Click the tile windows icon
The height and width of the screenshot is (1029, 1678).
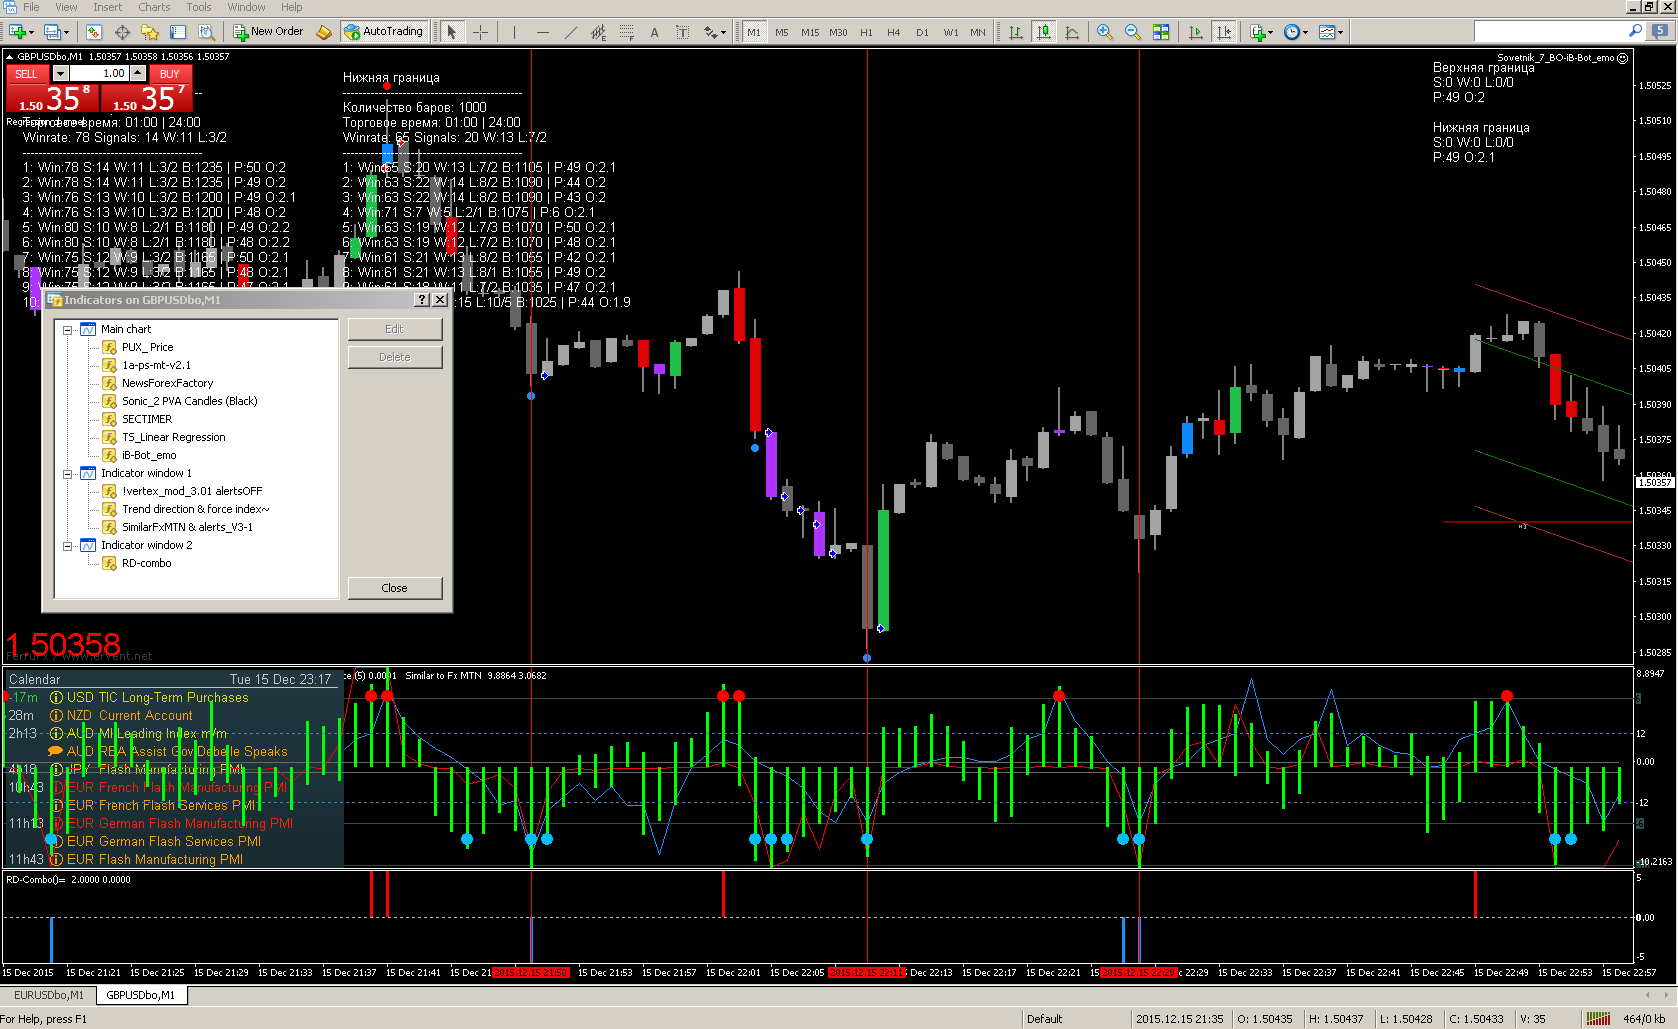[x=1161, y=32]
